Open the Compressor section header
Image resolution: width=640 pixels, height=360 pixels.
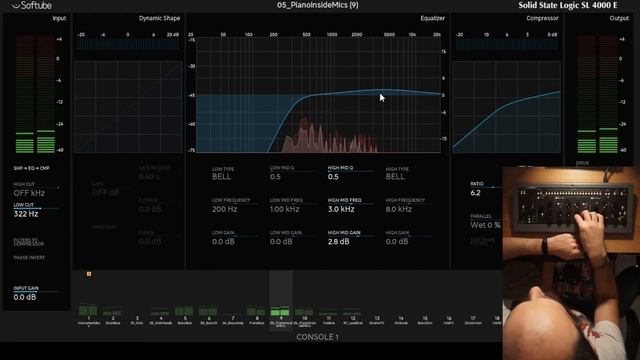542,18
